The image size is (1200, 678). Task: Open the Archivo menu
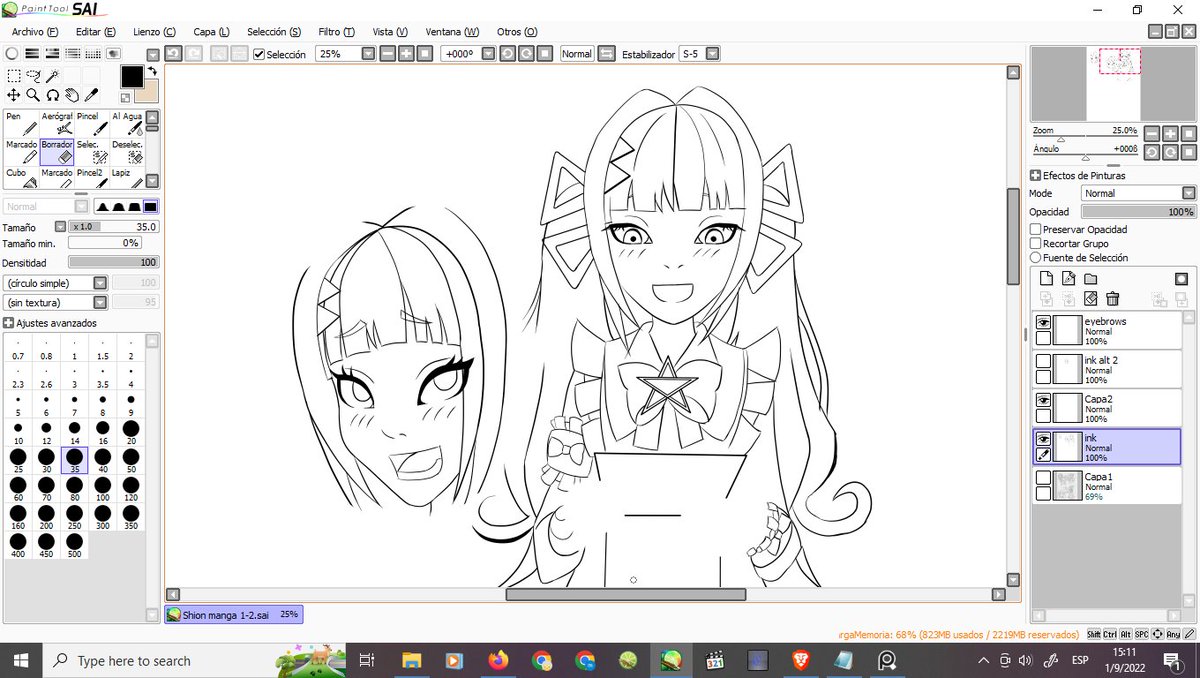point(35,32)
